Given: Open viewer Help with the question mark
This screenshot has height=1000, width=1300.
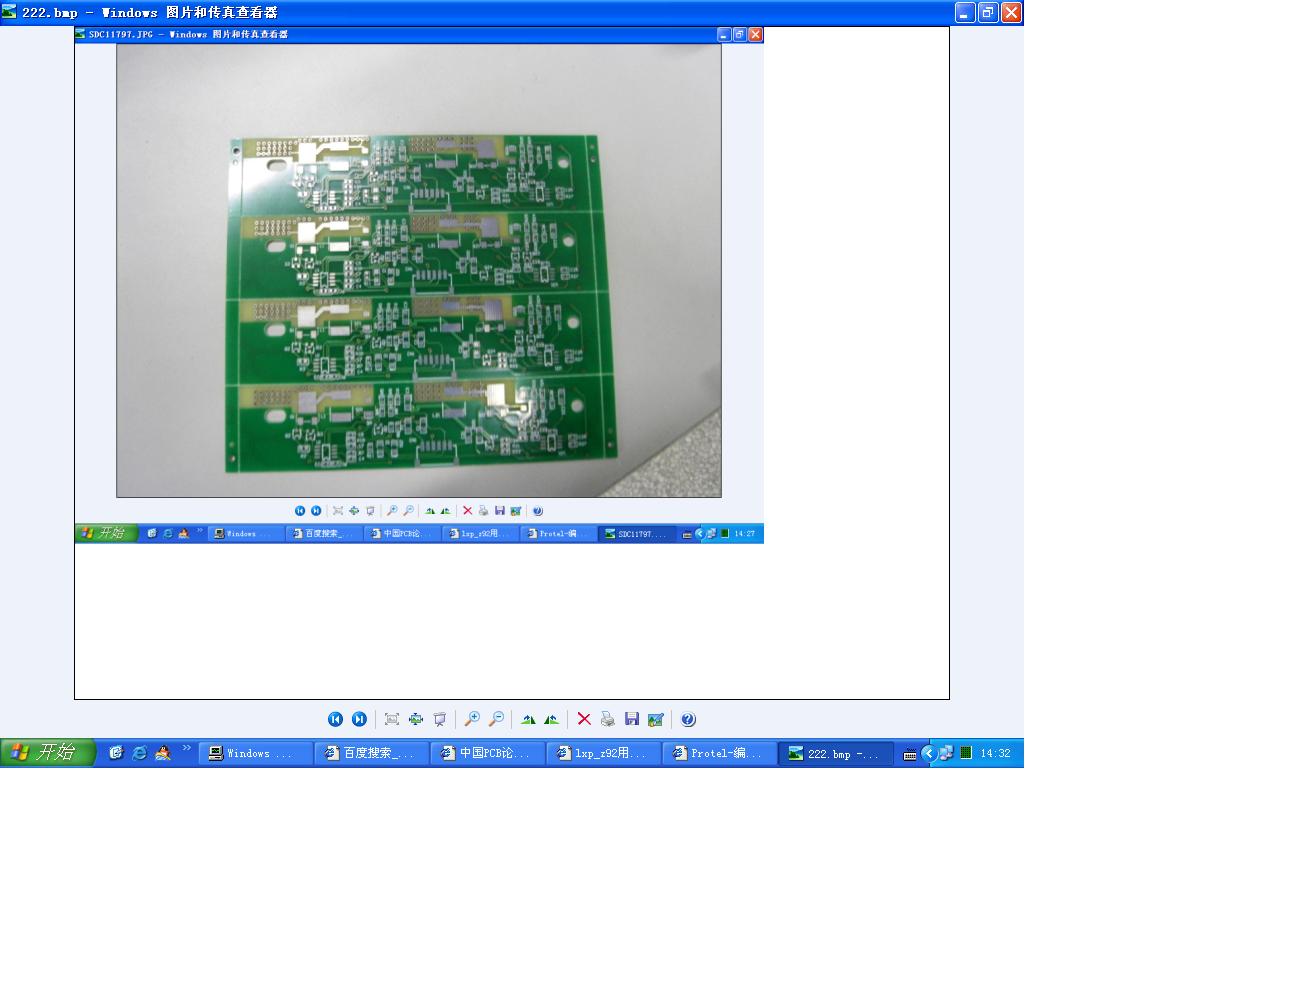Looking at the screenshot, I should [x=688, y=719].
